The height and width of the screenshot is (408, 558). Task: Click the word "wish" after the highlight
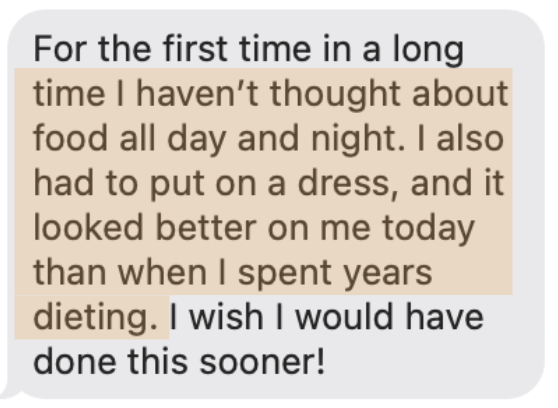(226, 317)
